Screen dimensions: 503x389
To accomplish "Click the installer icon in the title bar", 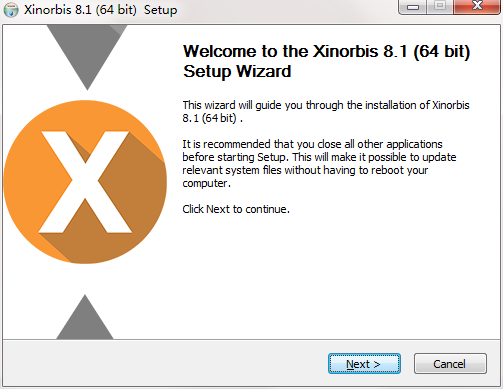I will [x=11, y=10].
